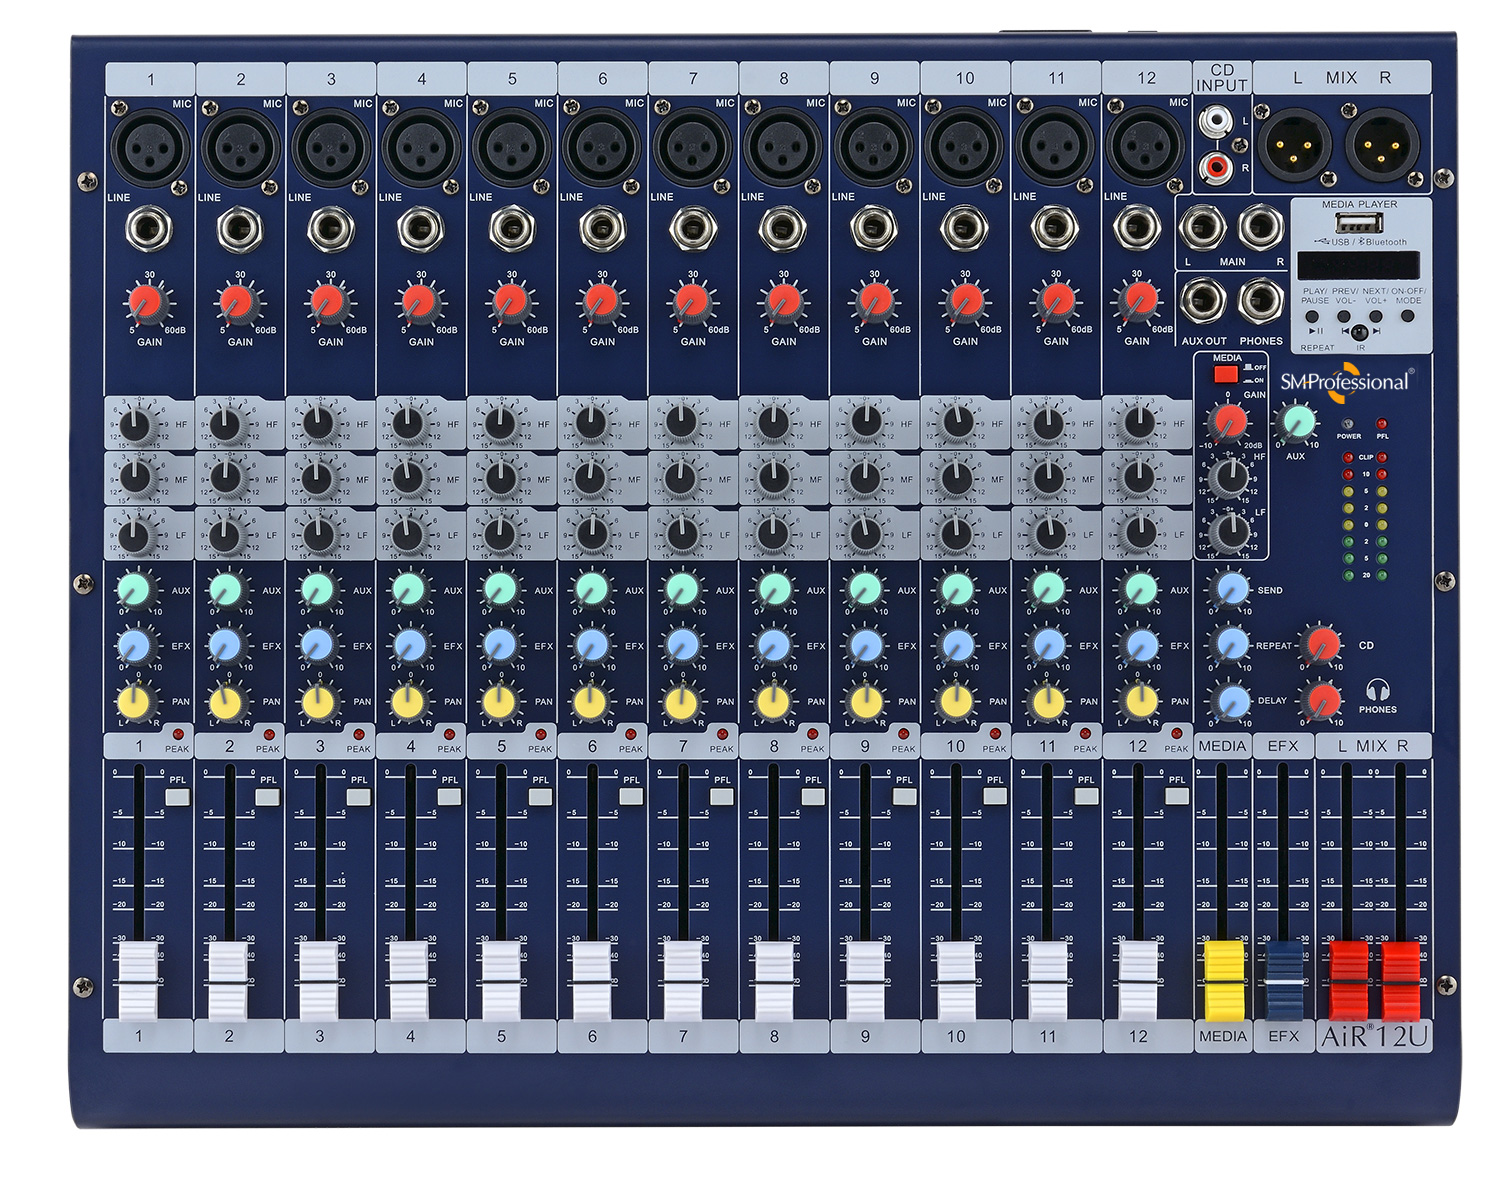Toggle channel 12 PFL switch
This screenshot has width=1500, height=1197.
(1176, 797)
